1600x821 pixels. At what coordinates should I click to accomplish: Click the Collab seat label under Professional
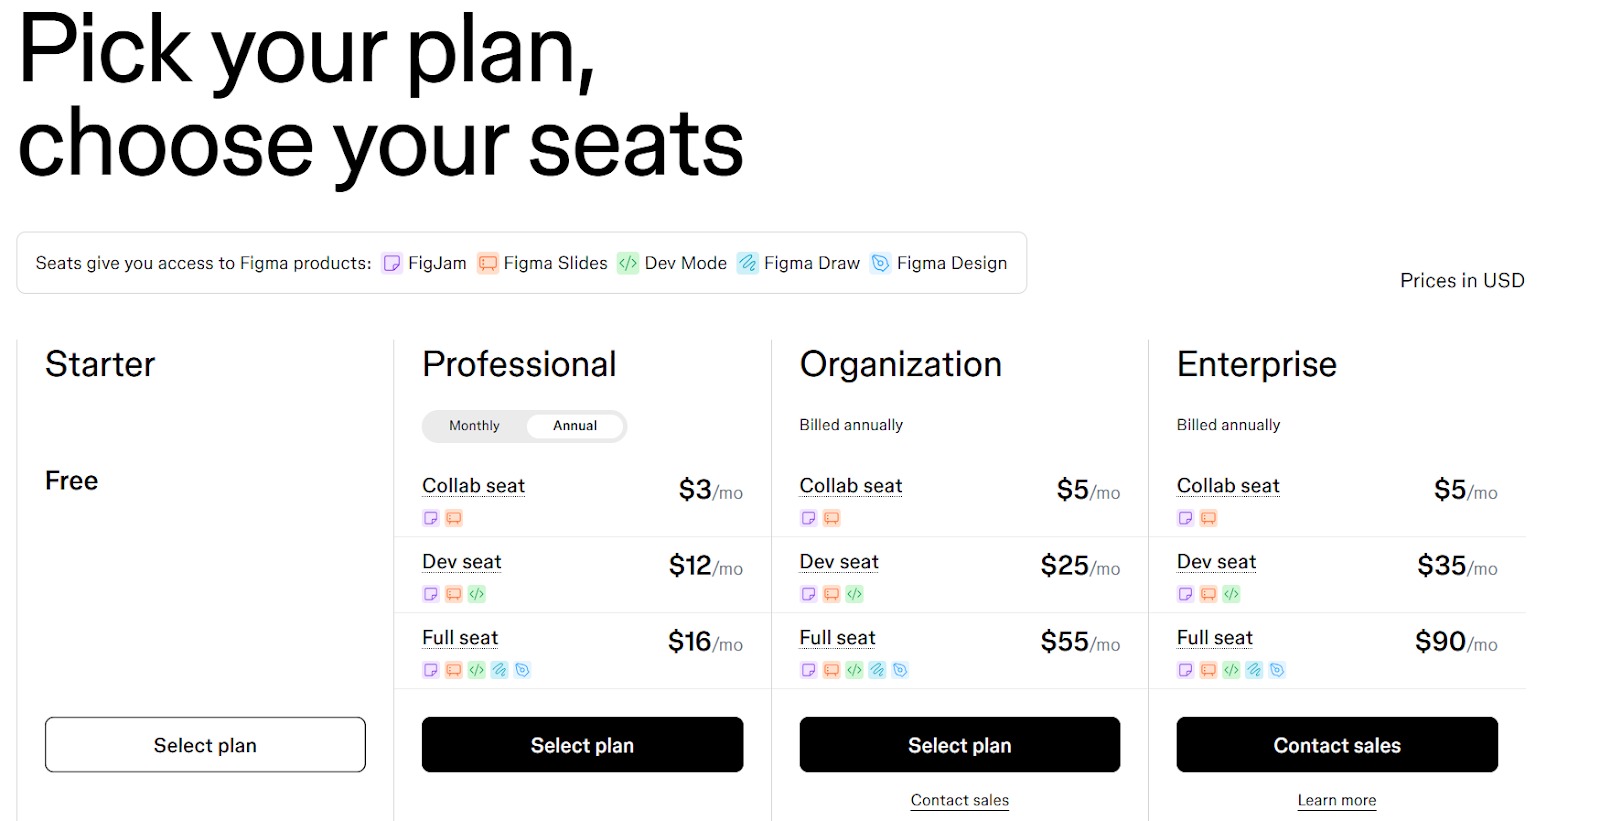click(x=473, y=486)
